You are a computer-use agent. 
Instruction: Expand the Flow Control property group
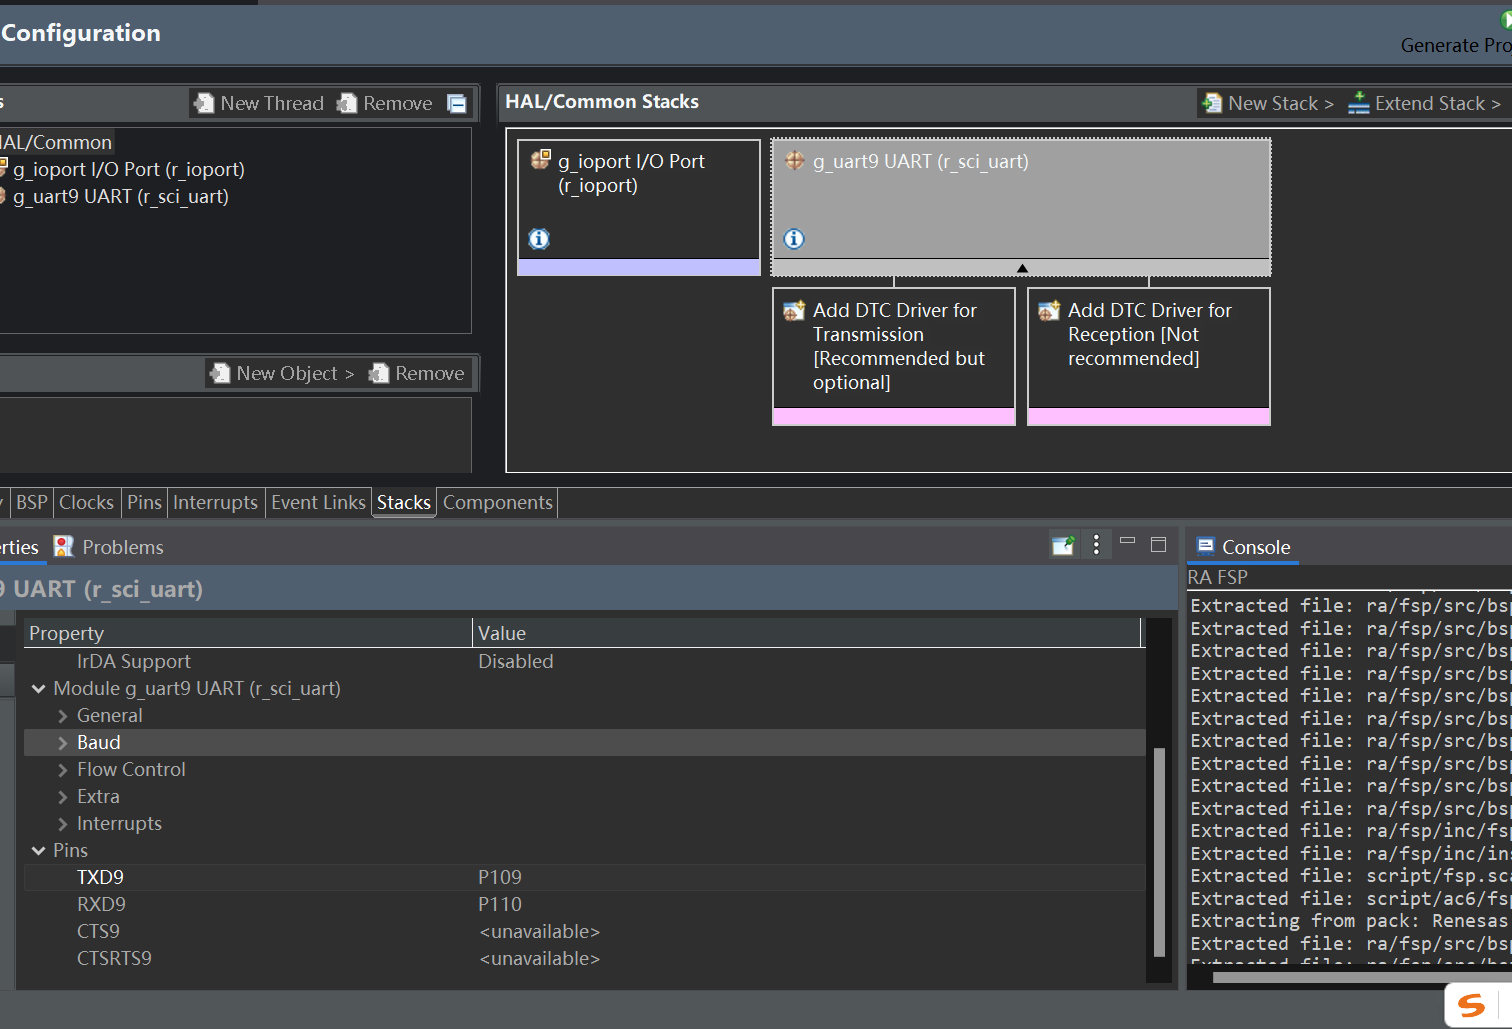(63, 770)
